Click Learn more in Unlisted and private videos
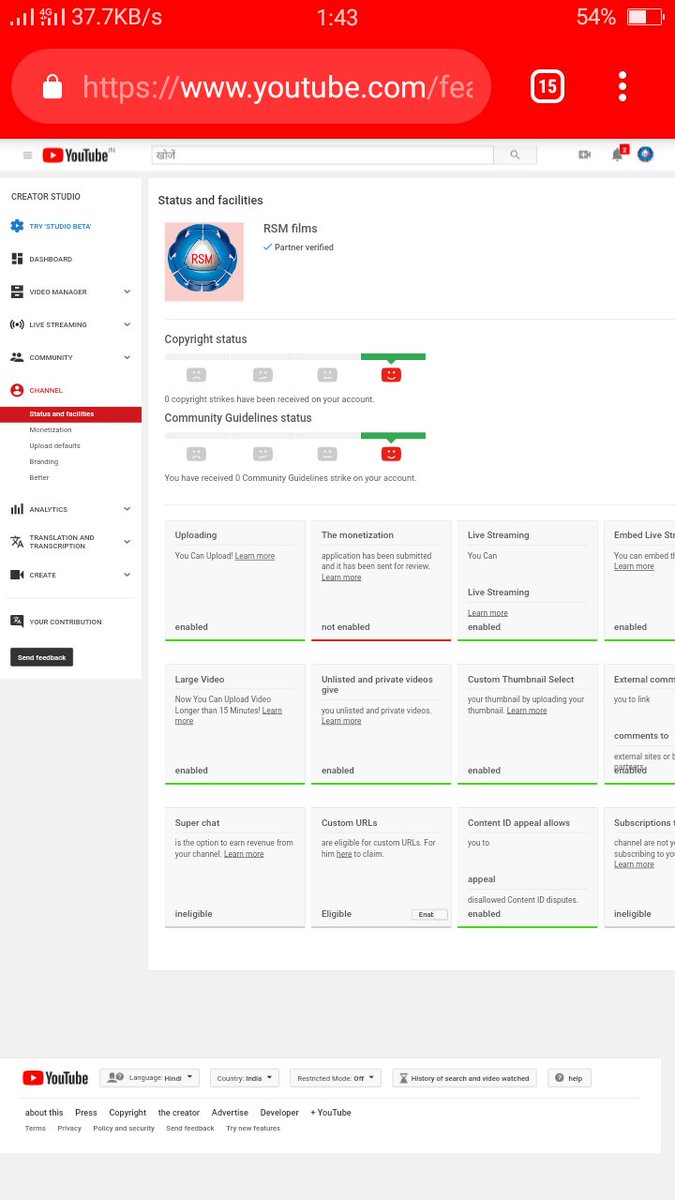This screenshot has height=1200, width=675. pyautogui.click(x=341, y=721)
